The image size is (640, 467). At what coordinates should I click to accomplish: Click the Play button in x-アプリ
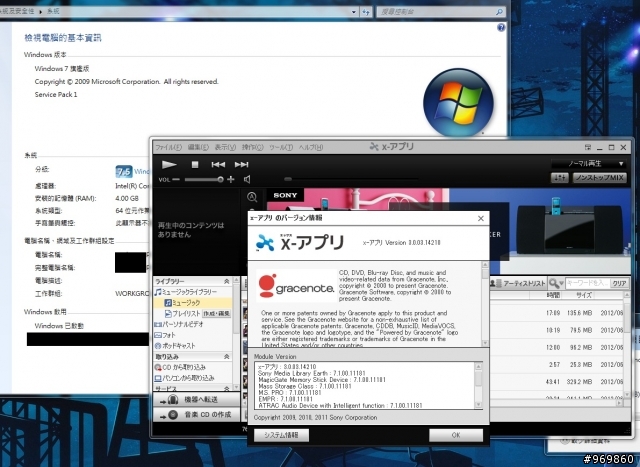(x=169, y=165)
